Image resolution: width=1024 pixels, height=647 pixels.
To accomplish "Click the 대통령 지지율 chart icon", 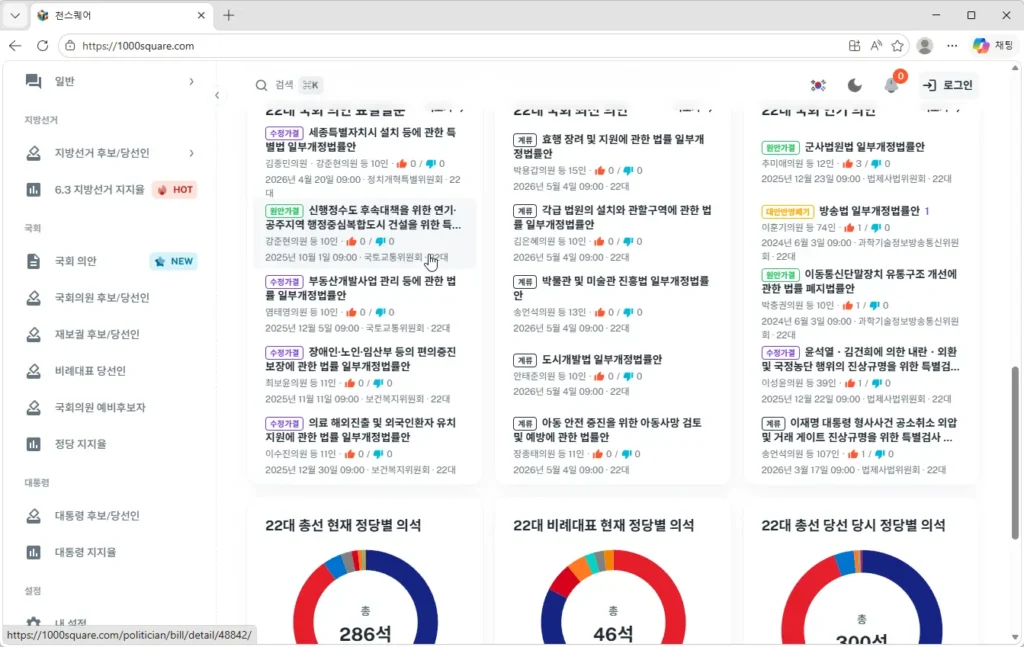I will tap(33, 552).
